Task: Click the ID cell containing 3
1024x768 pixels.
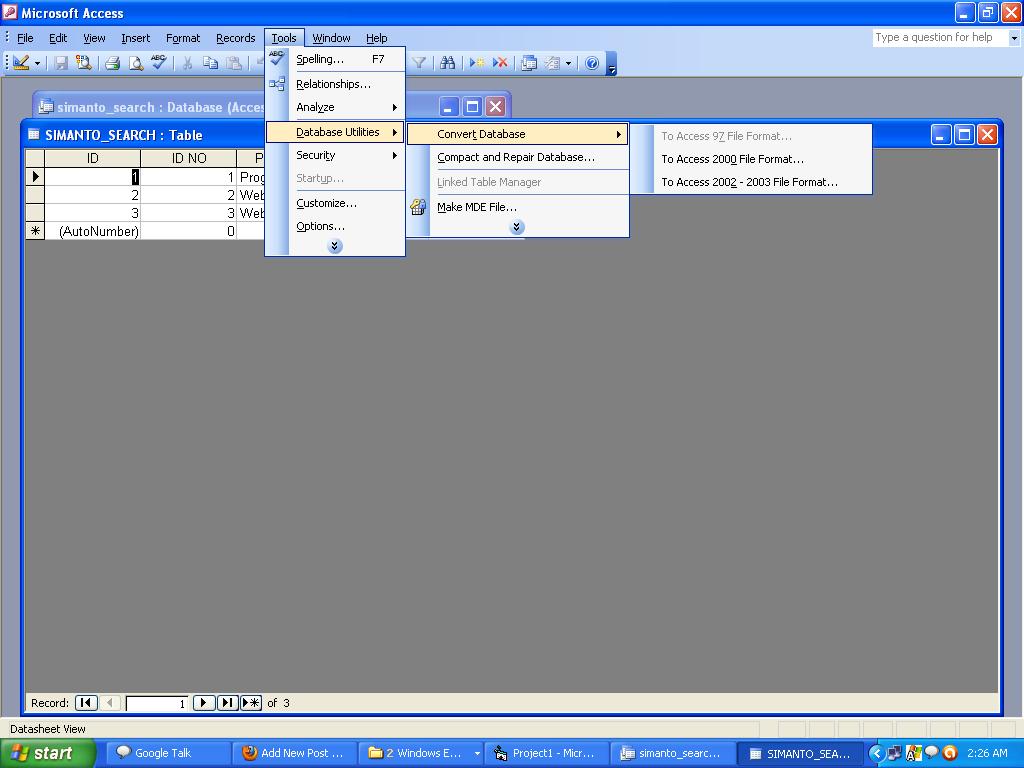Action: pos(92,213)
